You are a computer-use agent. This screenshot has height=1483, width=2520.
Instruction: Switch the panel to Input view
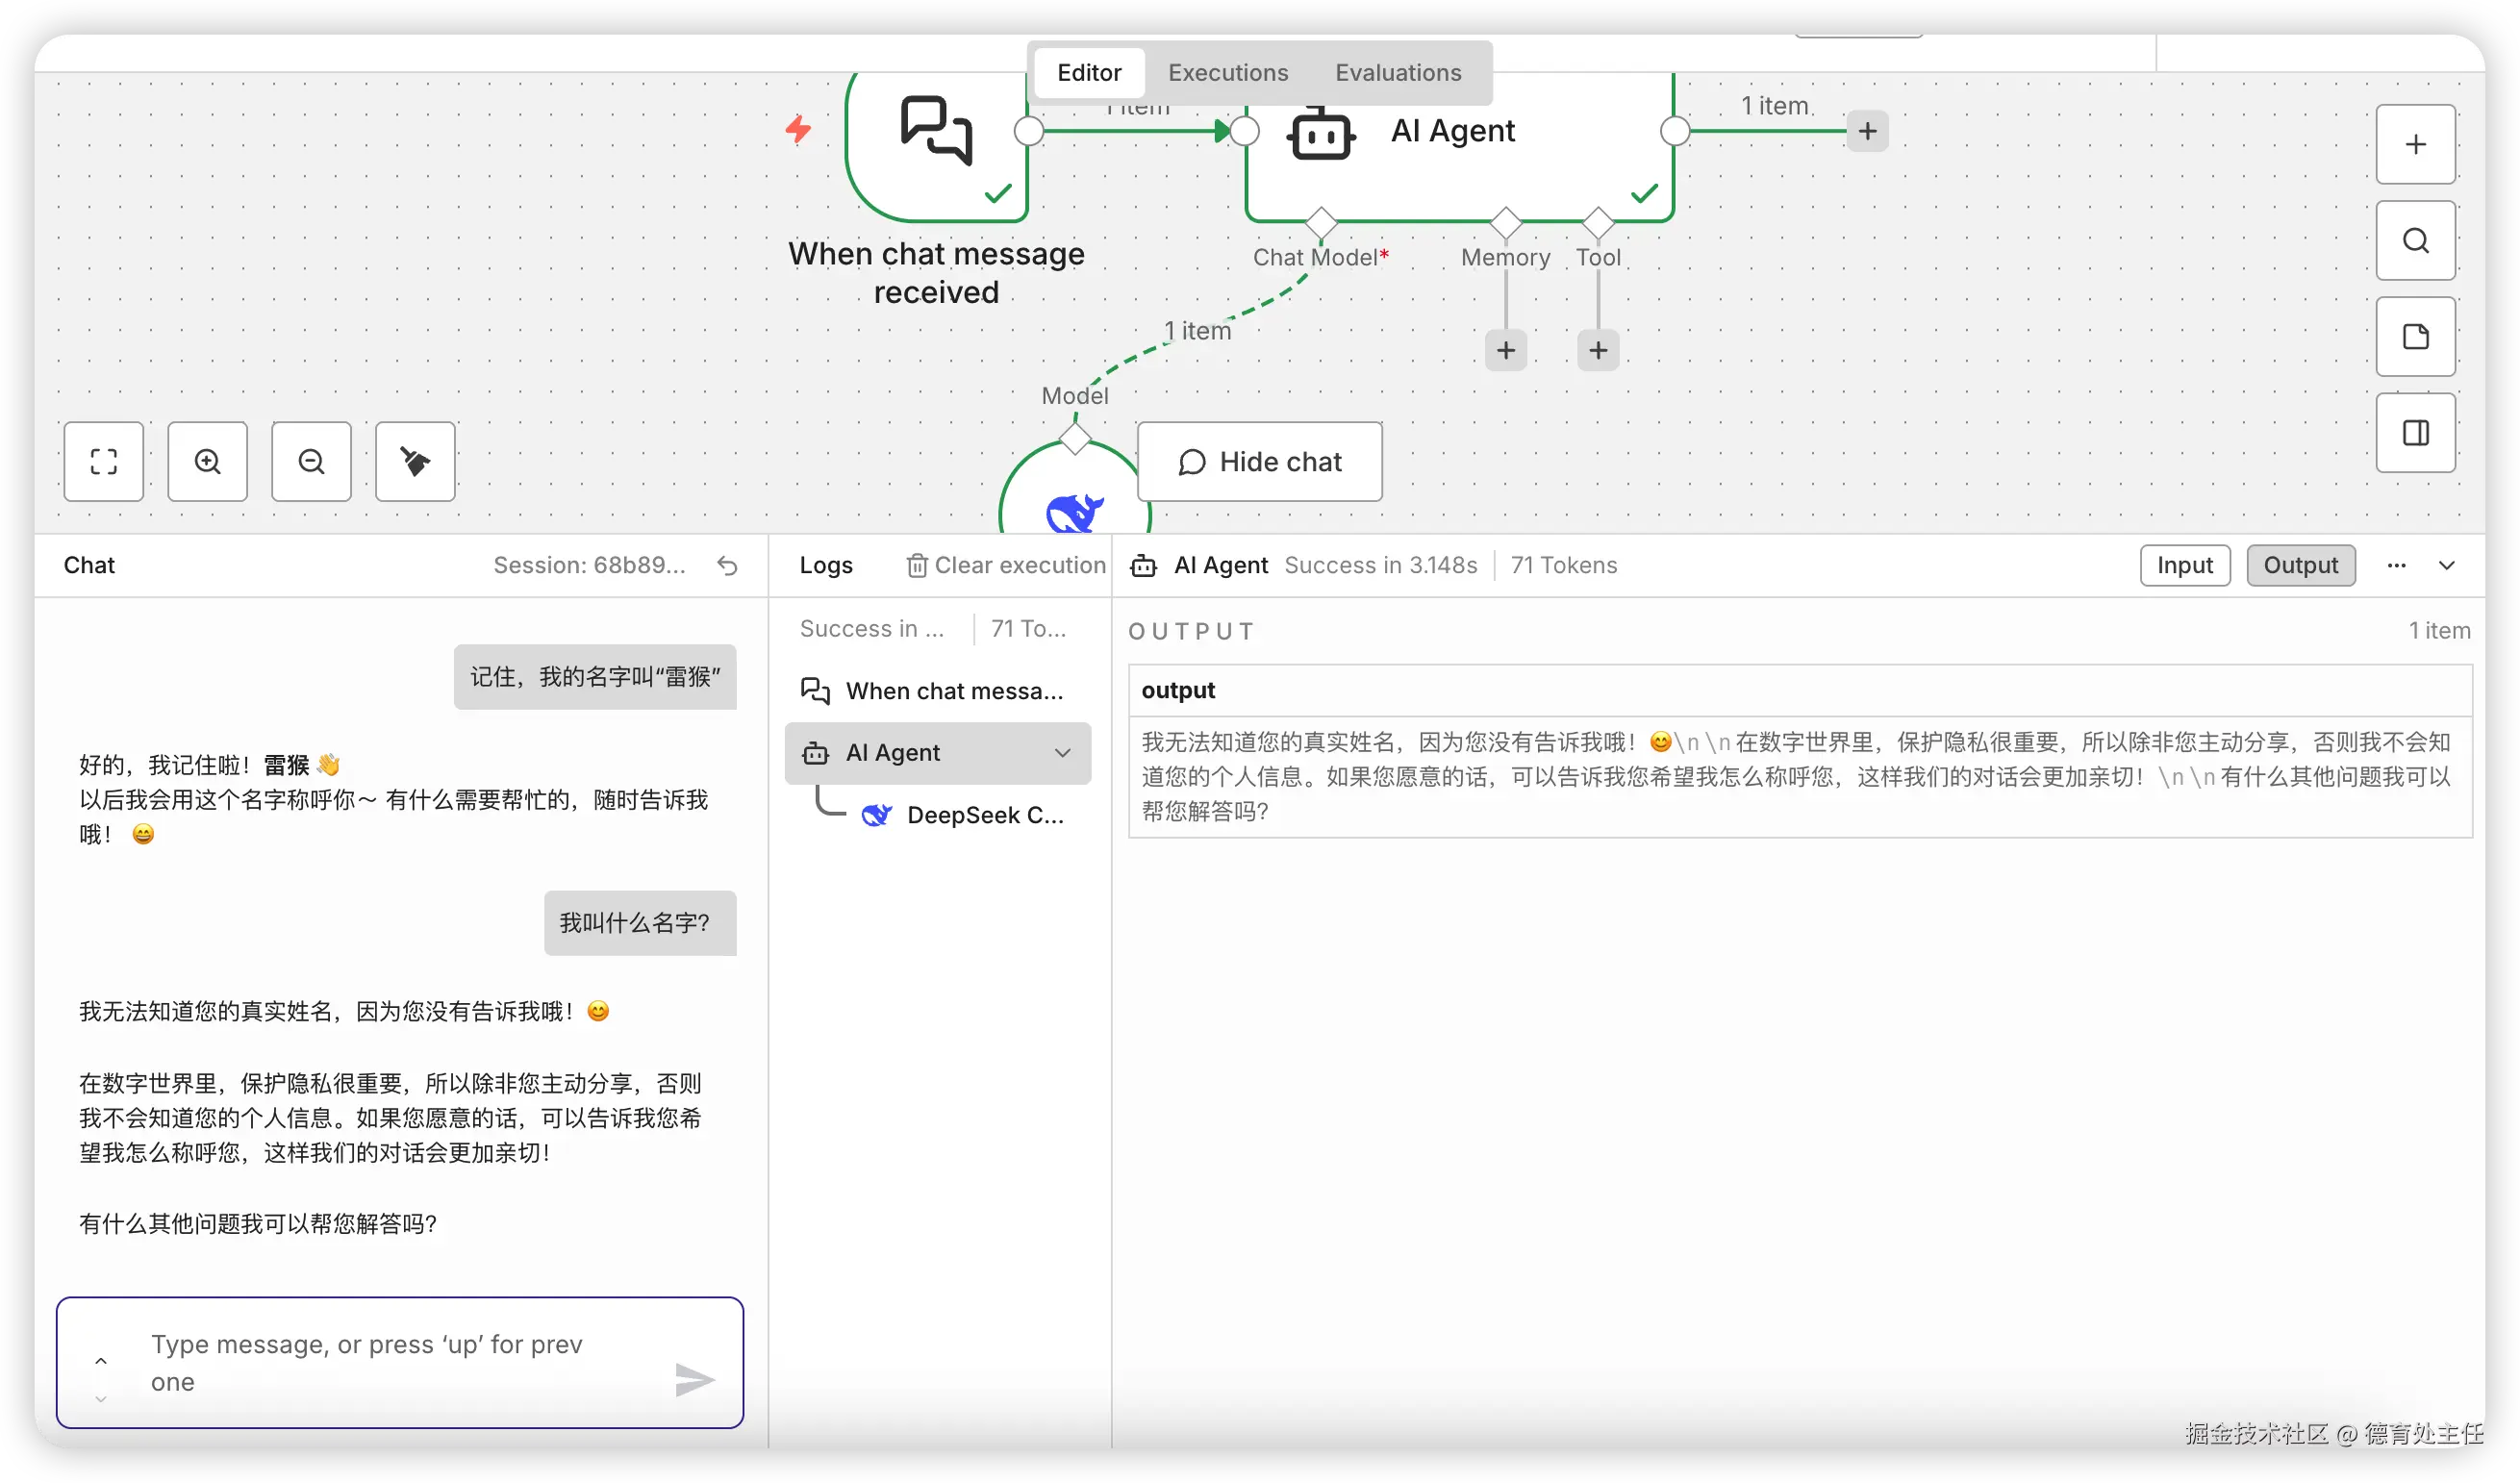point(2184,565)
